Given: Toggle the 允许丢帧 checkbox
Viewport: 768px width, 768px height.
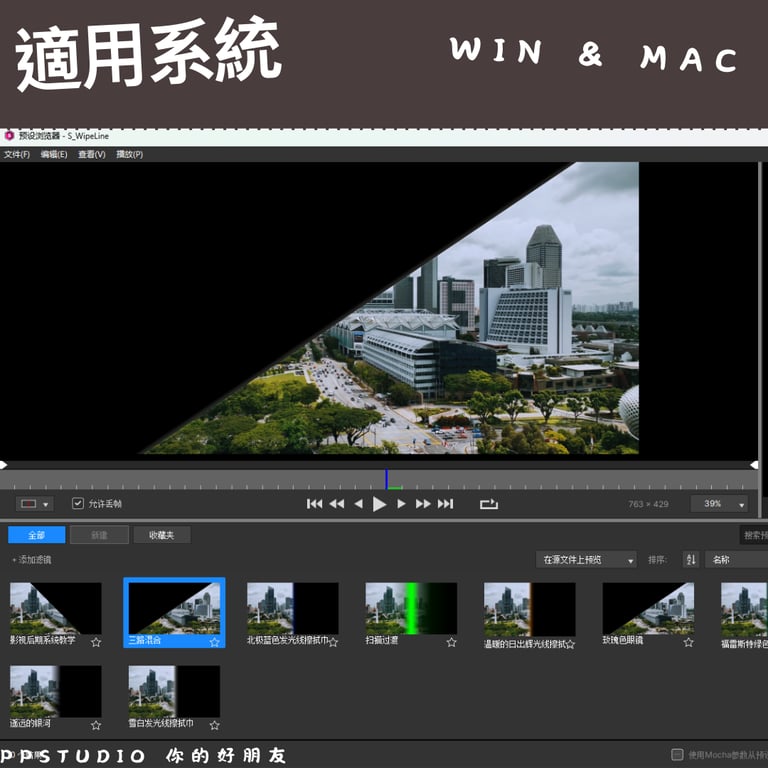Looking at the screenshot, I should point(78,504).
